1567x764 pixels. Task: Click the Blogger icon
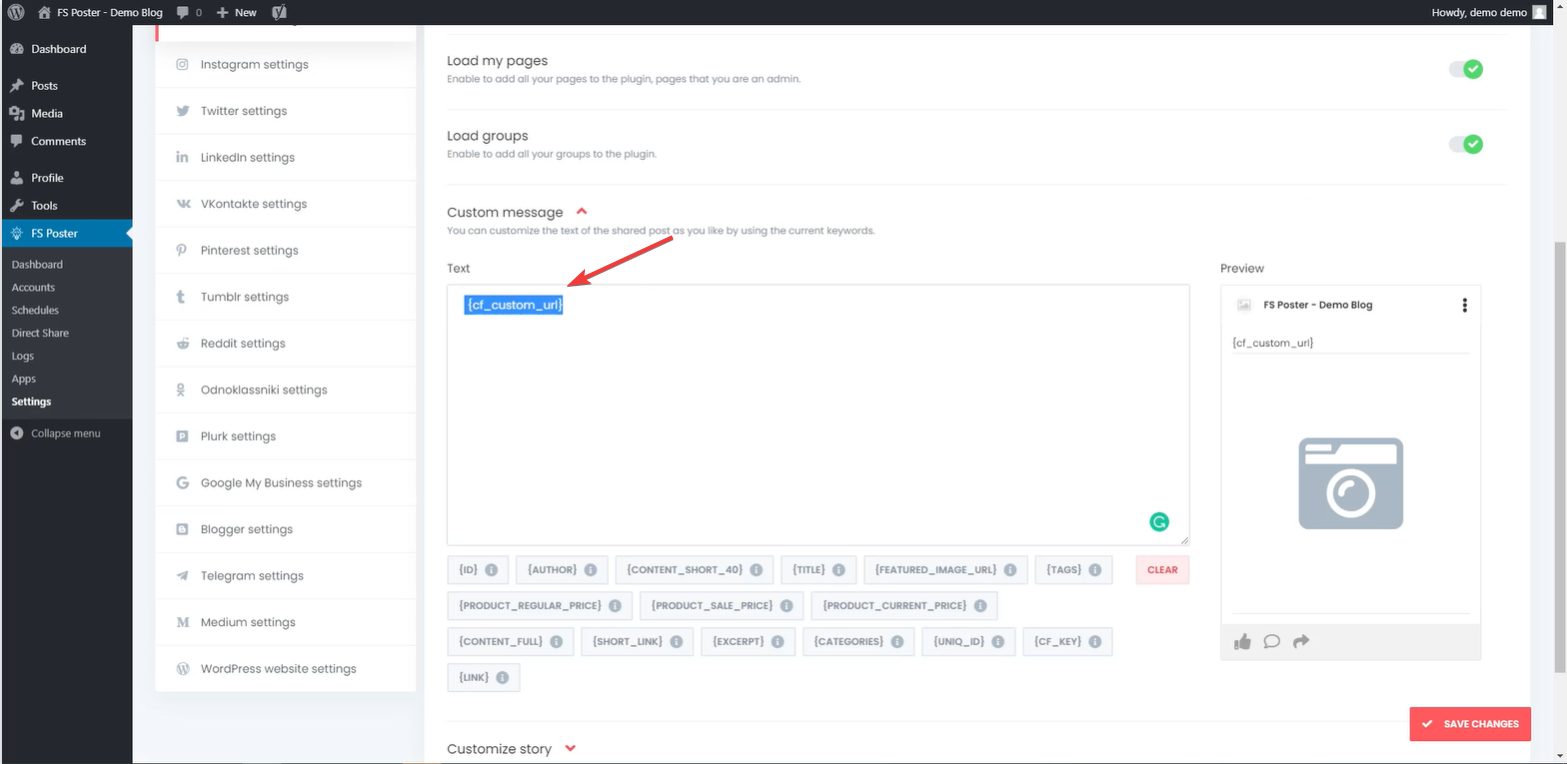[x=182, y=529]
